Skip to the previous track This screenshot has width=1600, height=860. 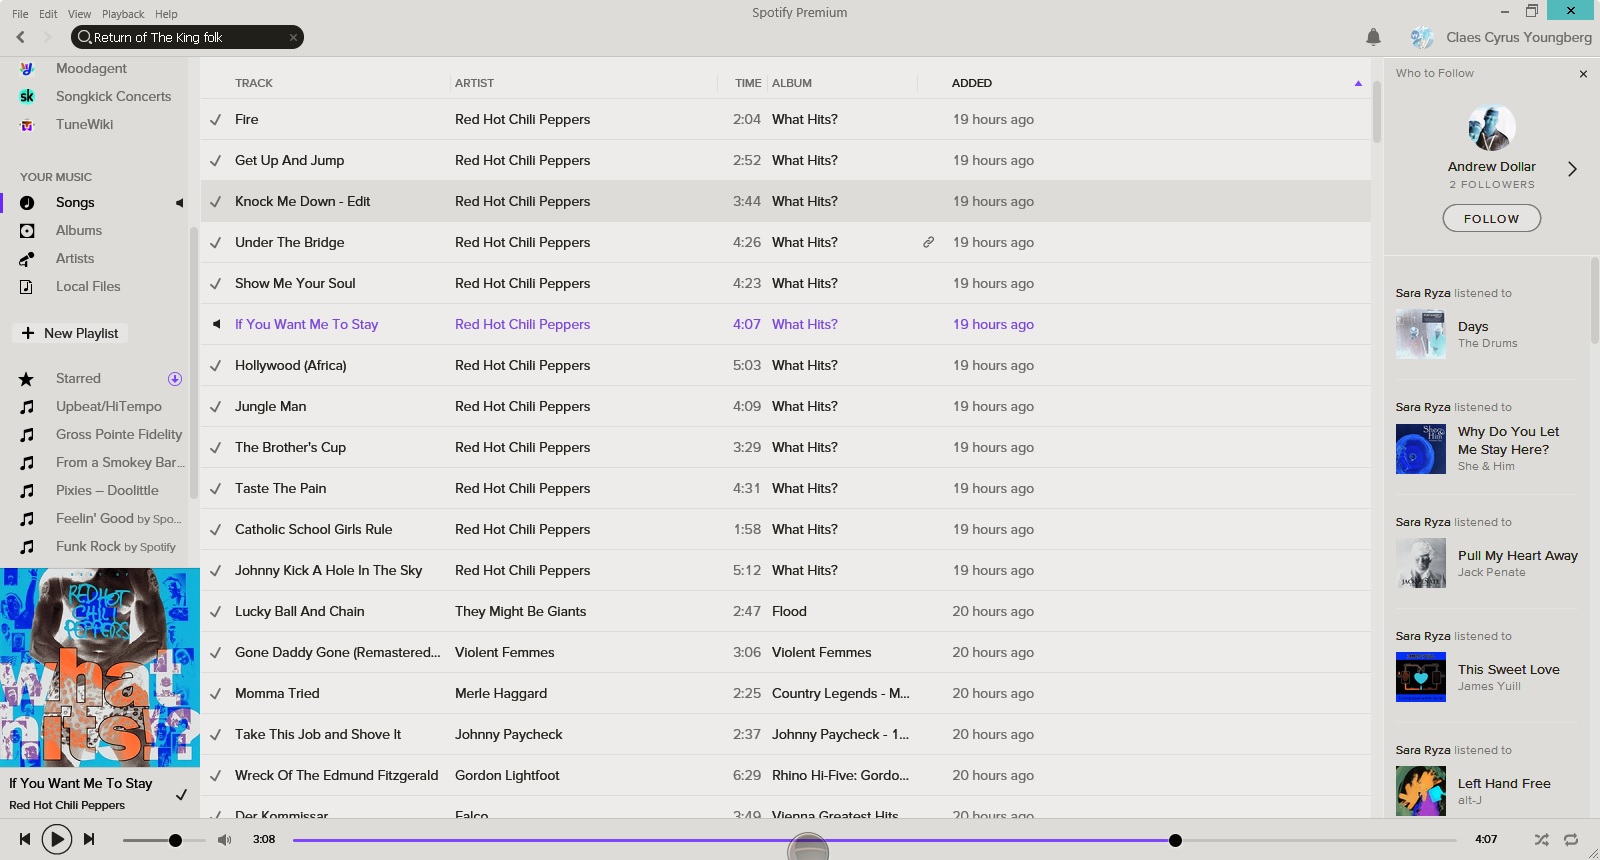(25, 839)
